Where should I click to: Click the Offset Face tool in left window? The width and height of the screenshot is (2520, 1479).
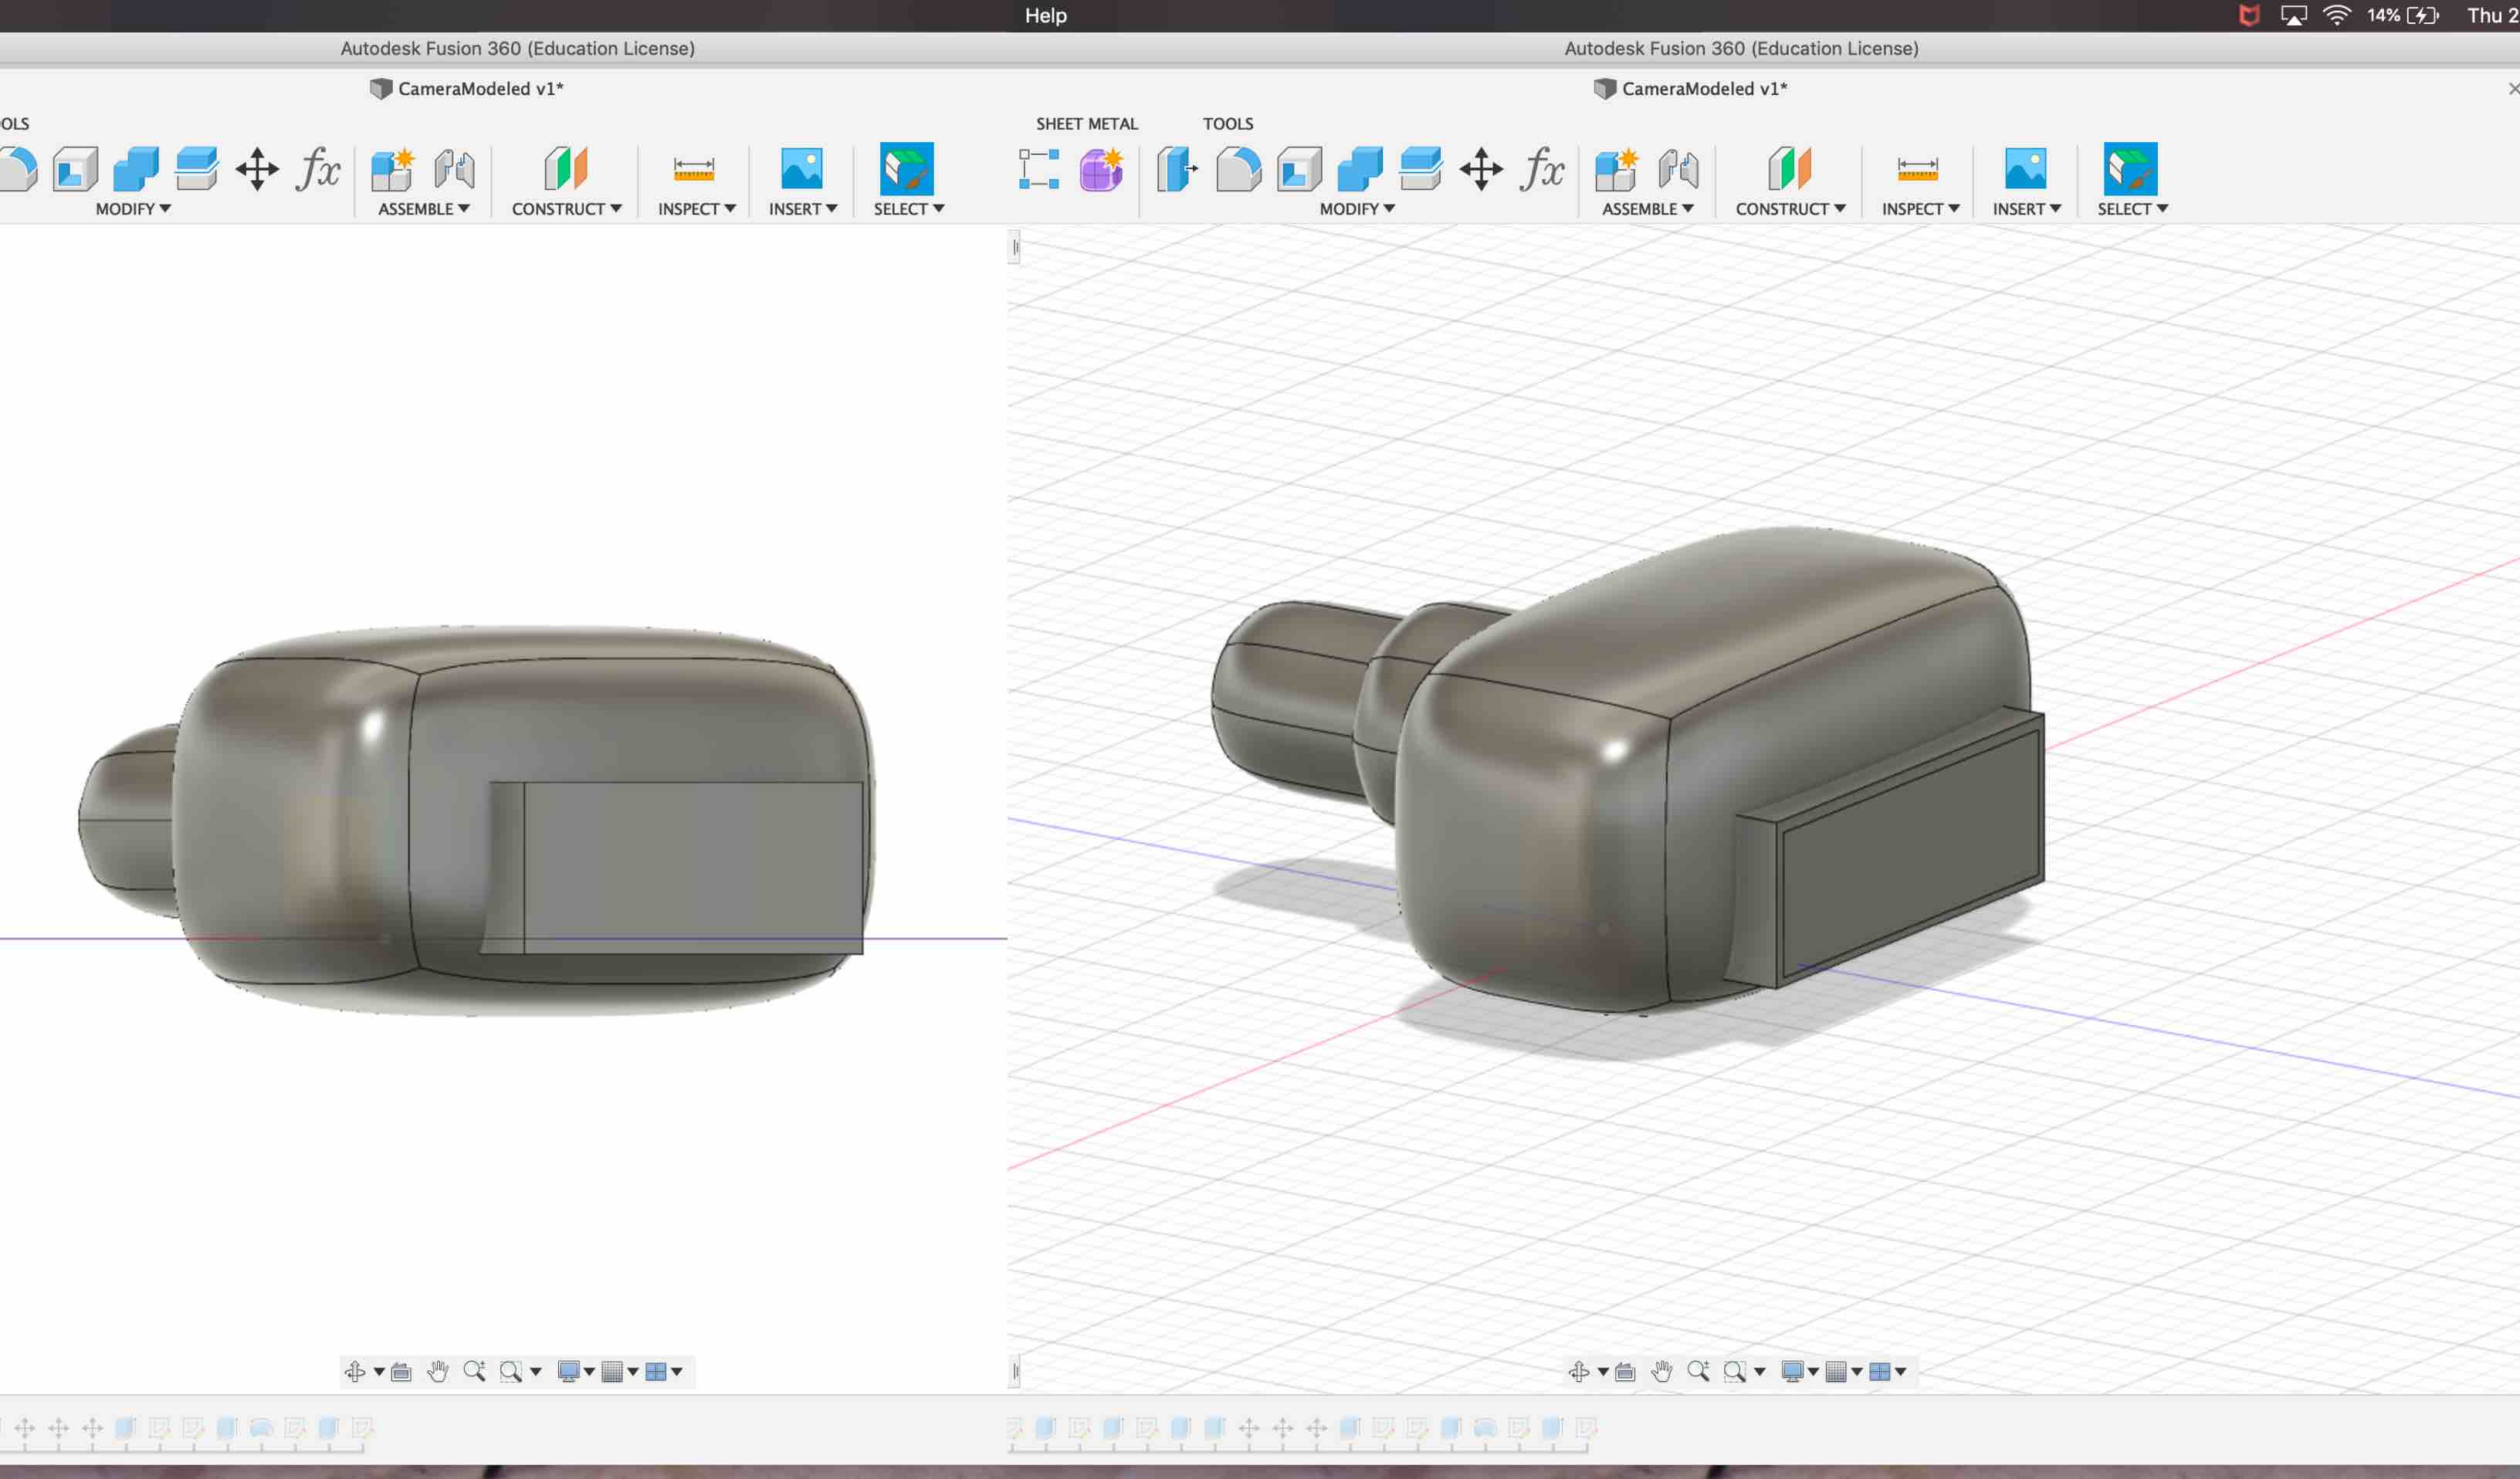197,169
